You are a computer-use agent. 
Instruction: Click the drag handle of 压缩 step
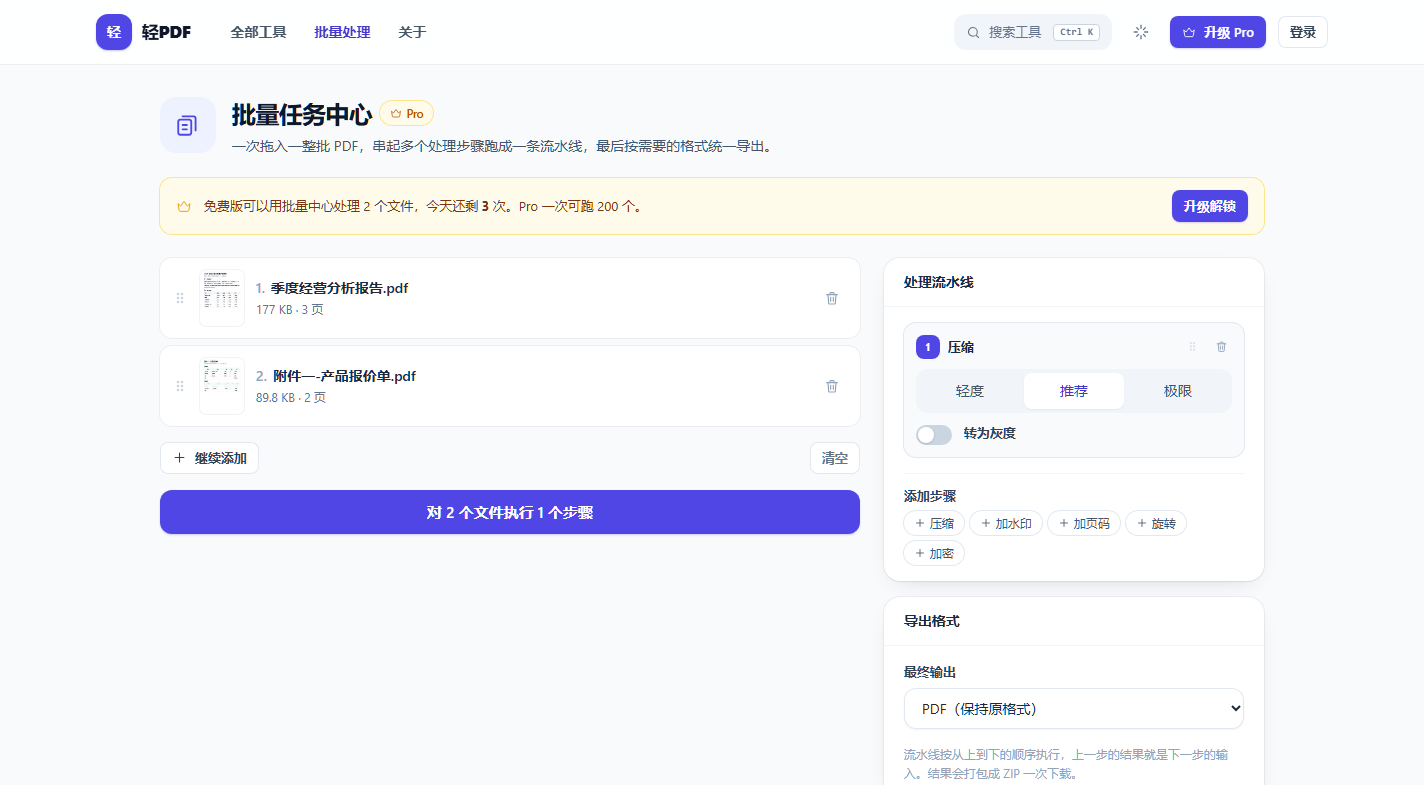(x=1192, y=347)
